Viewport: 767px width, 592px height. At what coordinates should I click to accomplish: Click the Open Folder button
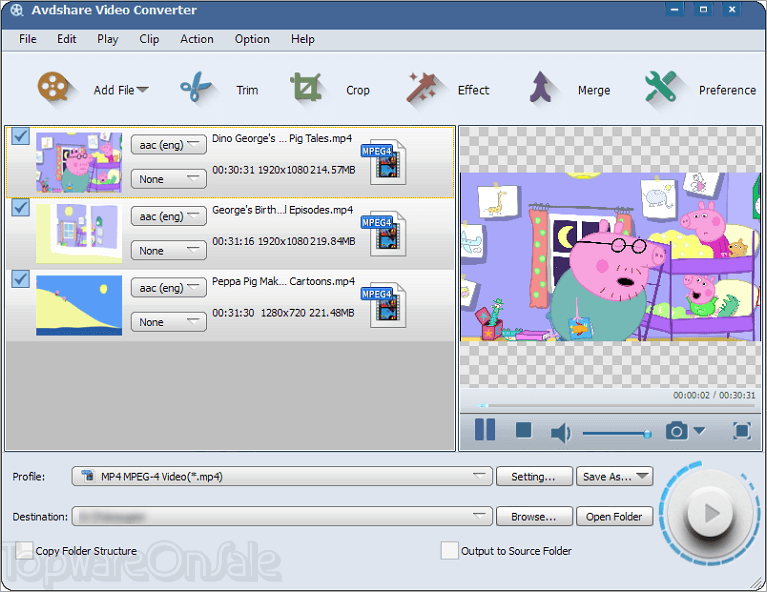tap(614, 516)
